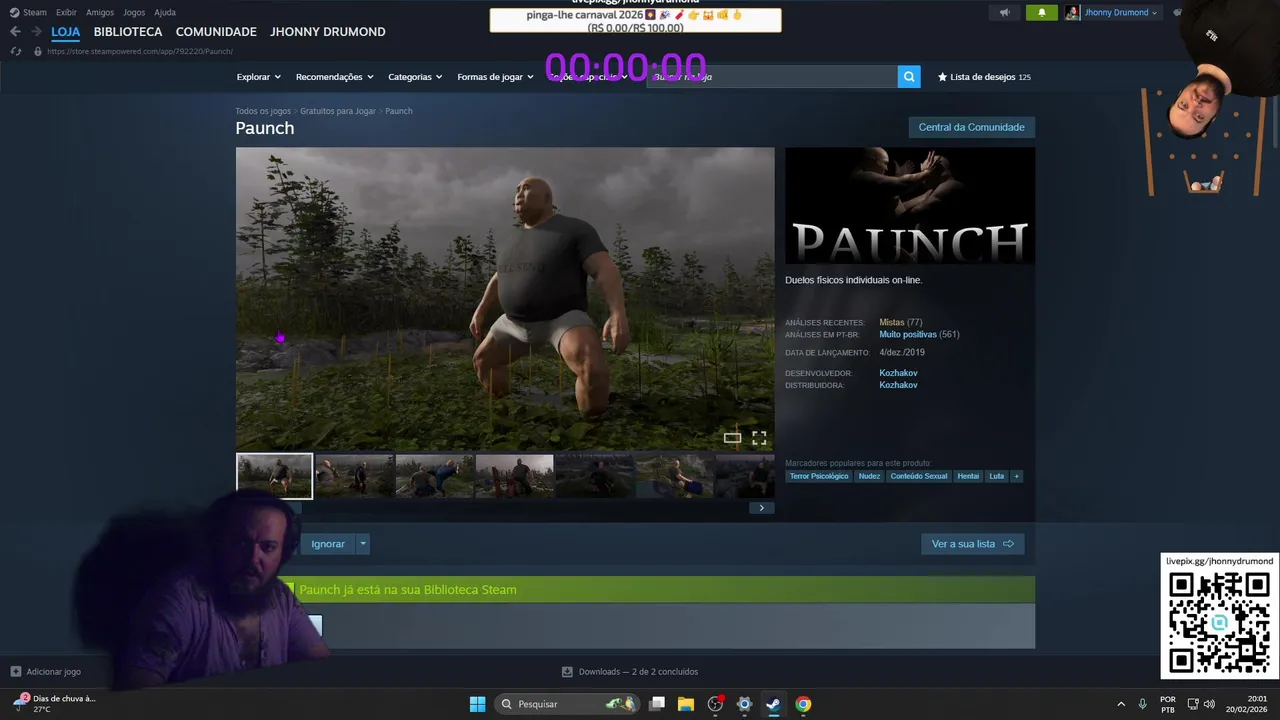Click the right arrow under the thumbnail strip
The width and height of the screenshot is (1280, 720).
[x=761, y=508]
